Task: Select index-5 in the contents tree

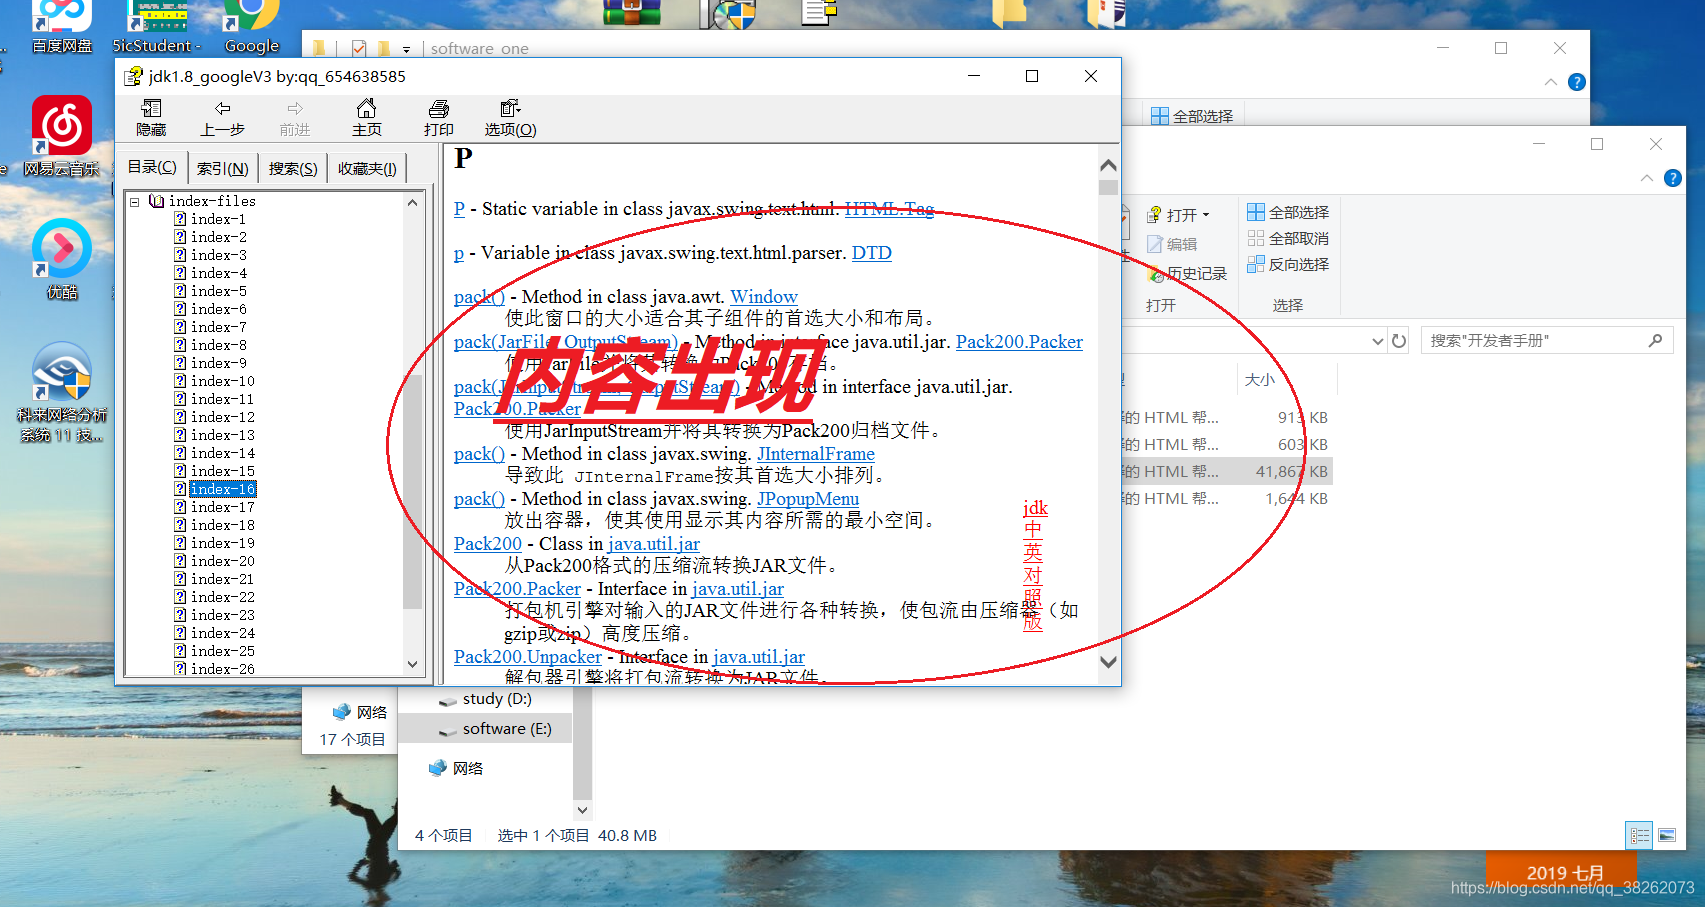Action: pos(218,291)
